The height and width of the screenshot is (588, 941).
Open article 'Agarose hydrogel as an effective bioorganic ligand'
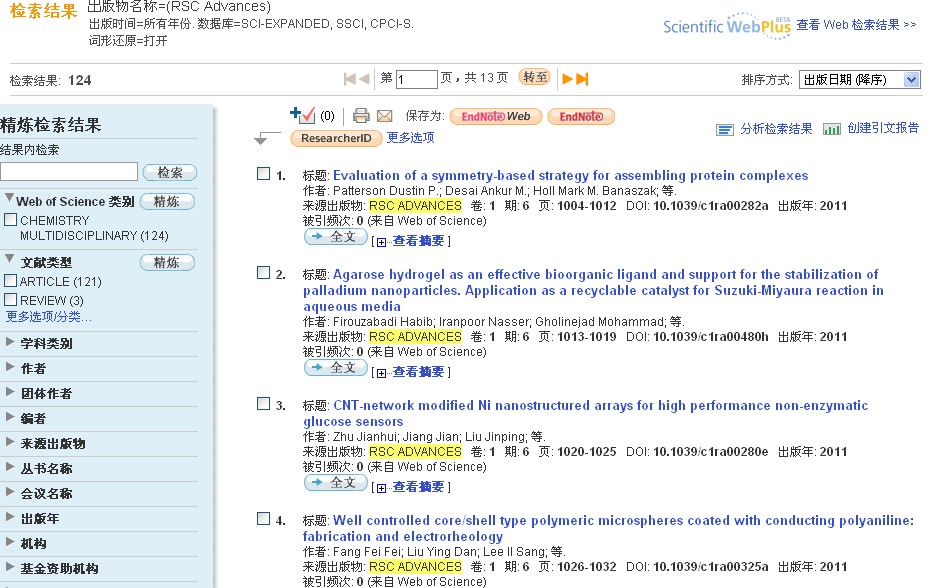[x=594, y=290]
